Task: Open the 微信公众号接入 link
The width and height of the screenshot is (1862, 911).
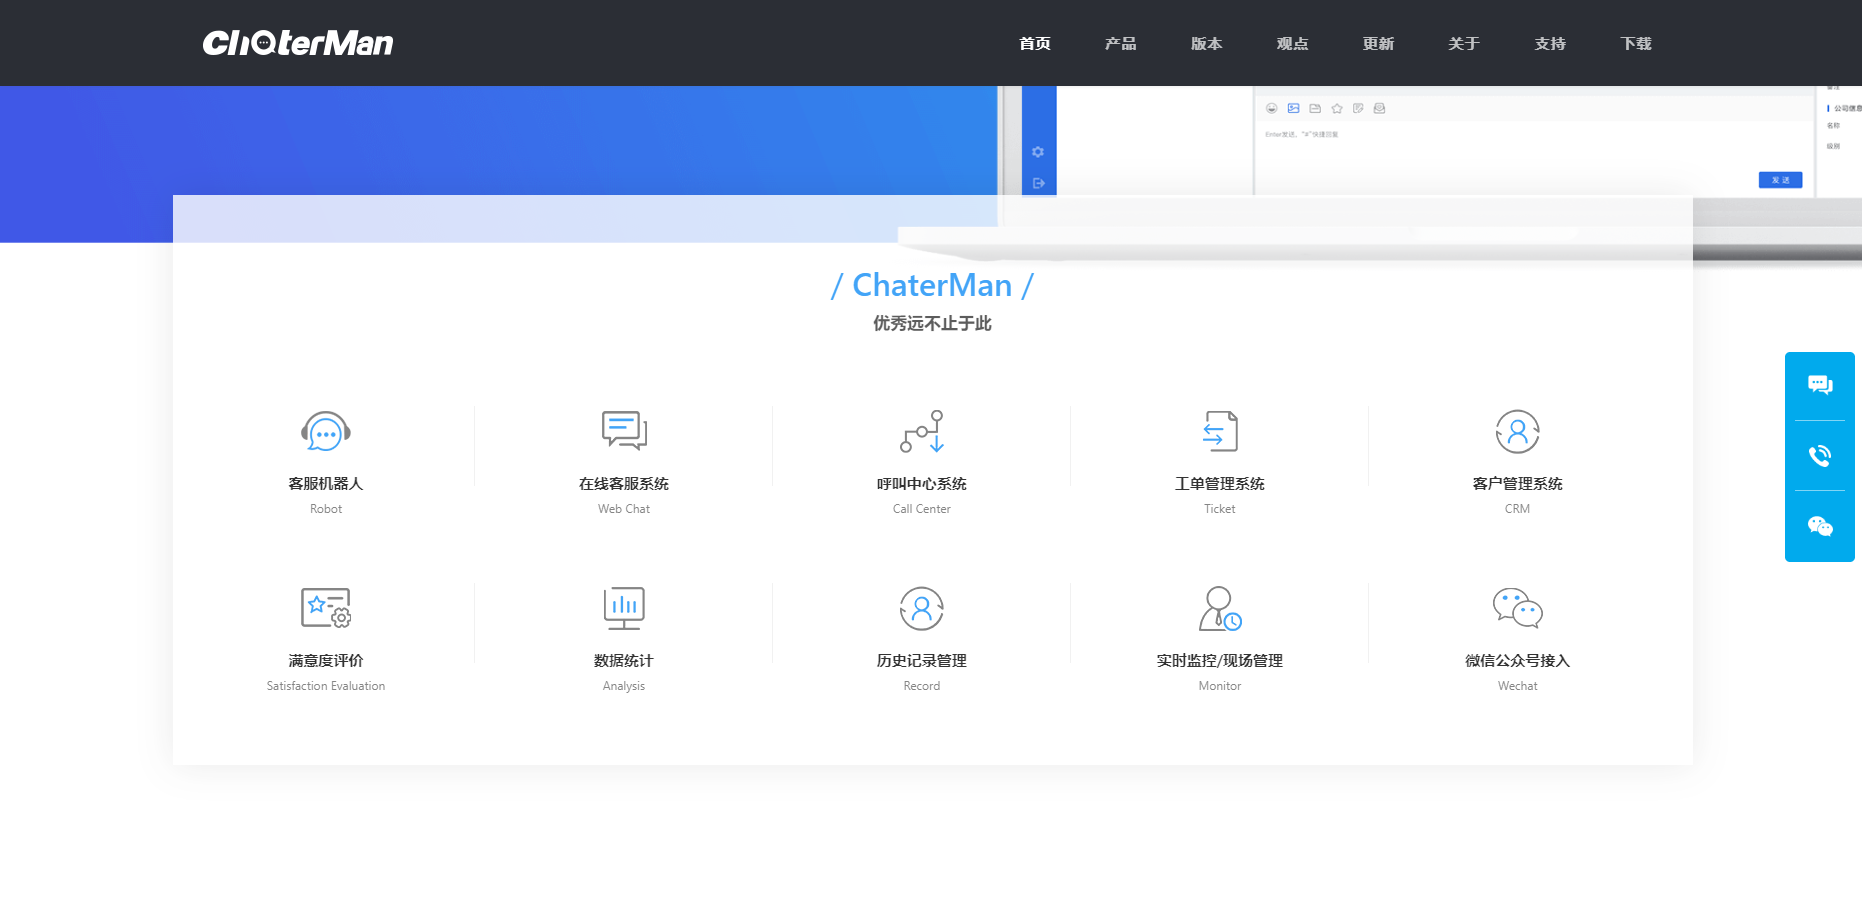Action: point(1518,661)
